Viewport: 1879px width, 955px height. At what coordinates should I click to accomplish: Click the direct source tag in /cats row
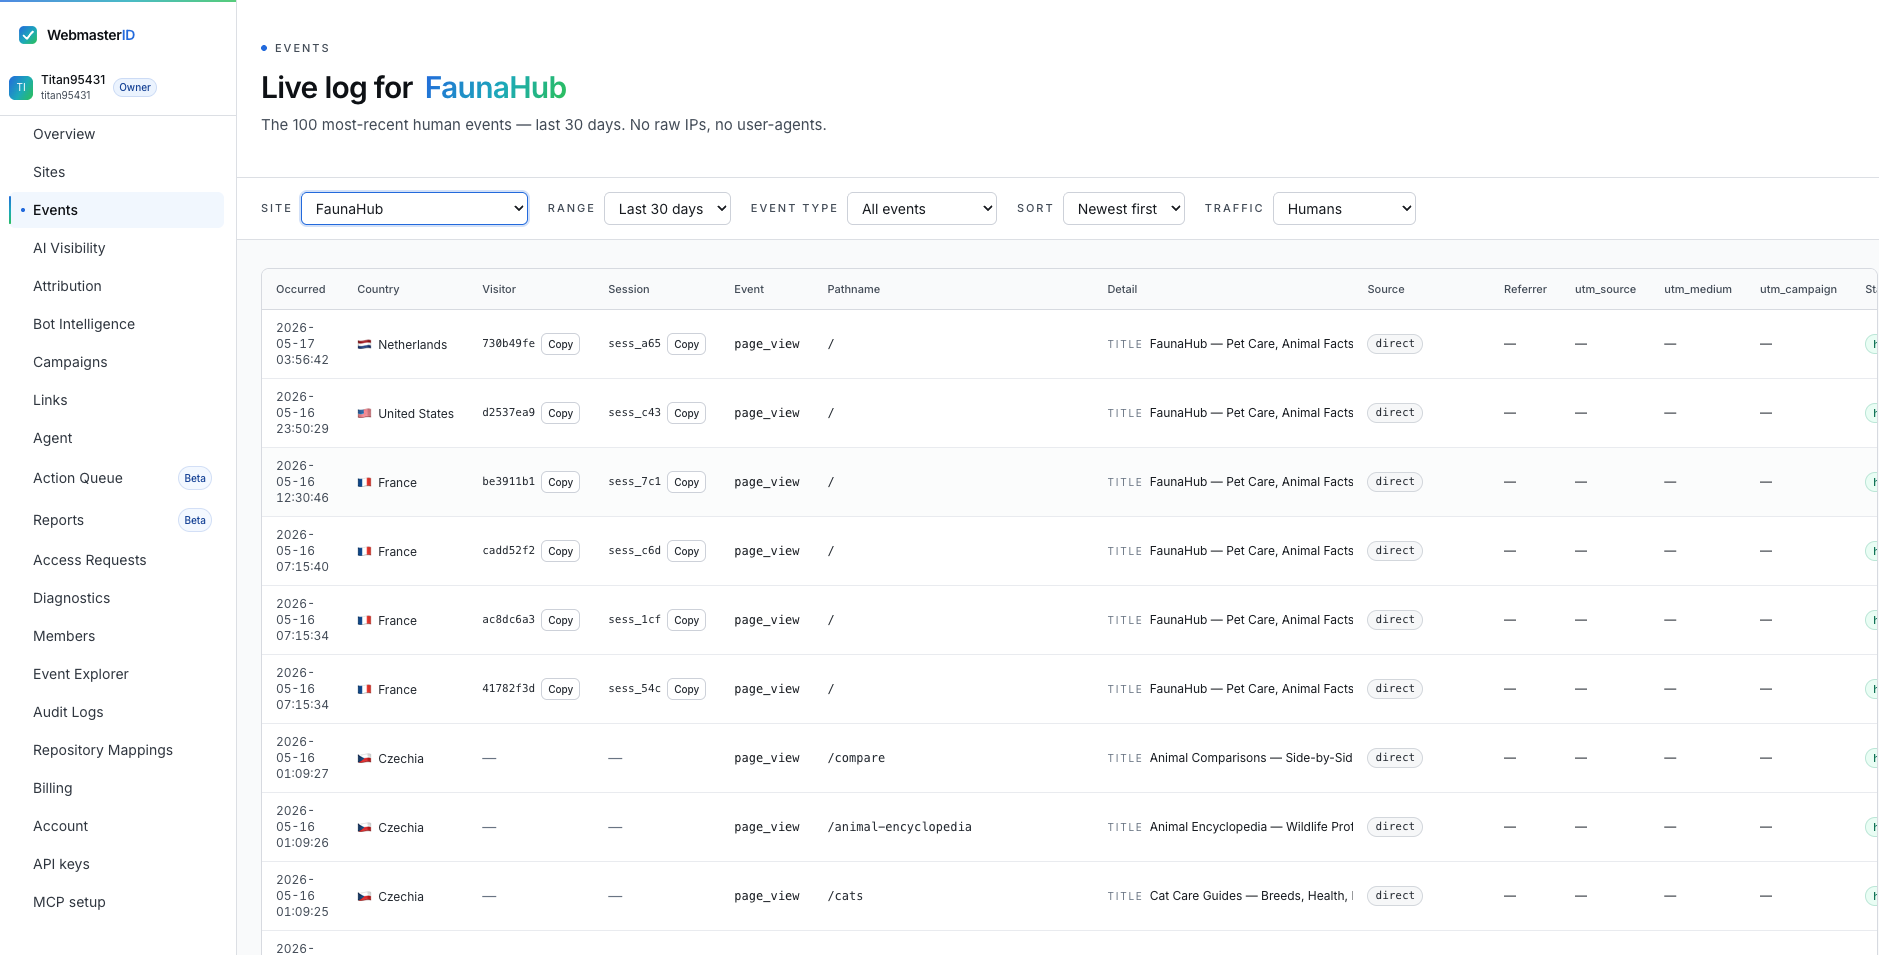[1395, 896]
